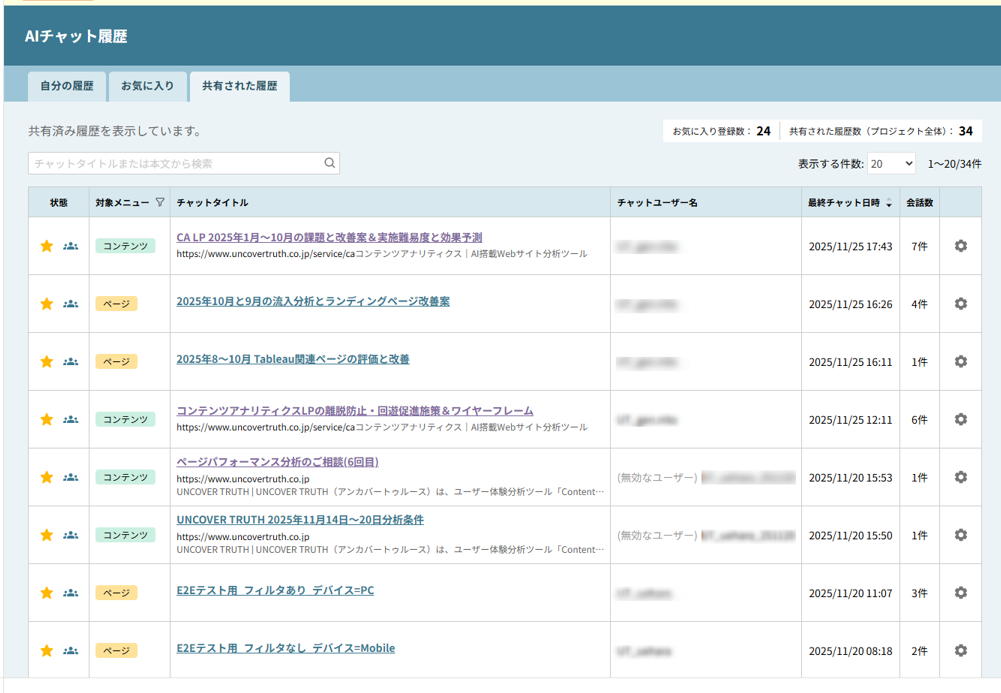Click the search magnifier icon
This screenshot has height=693, width=1001.
(329, 163)
